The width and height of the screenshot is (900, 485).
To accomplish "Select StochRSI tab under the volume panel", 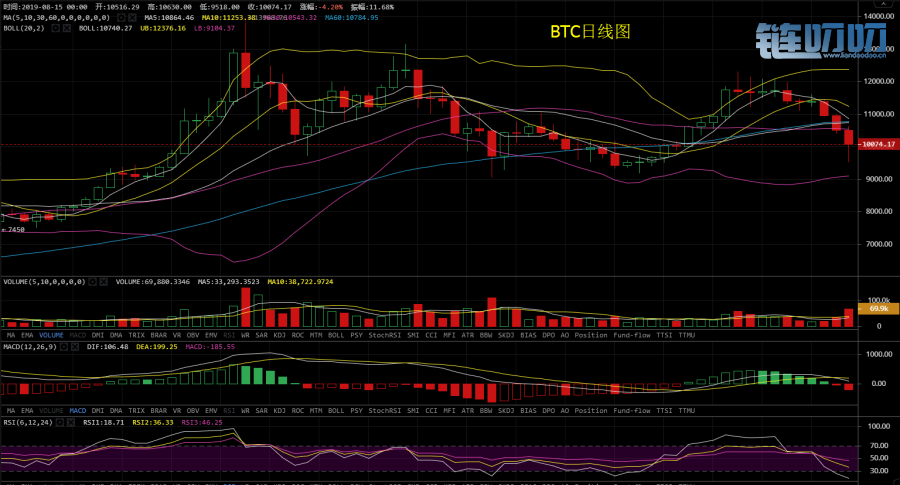I will point(385,335).
